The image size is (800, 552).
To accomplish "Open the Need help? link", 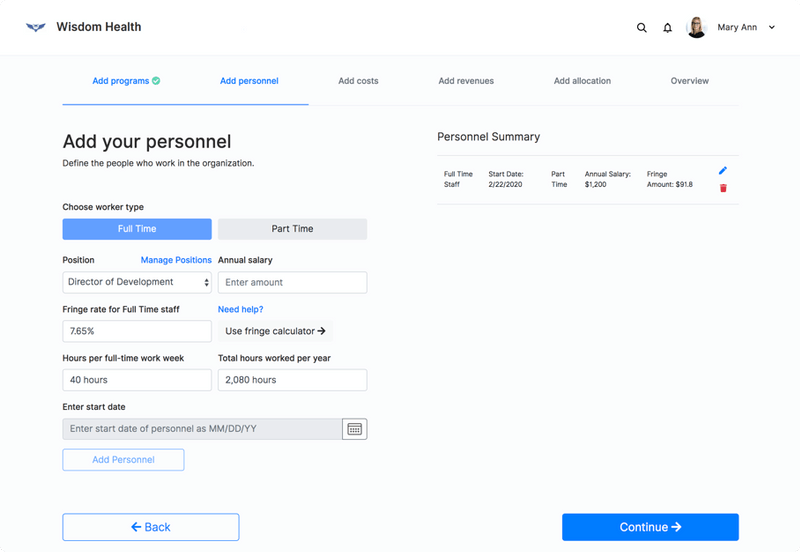I will tap(241, 309).
